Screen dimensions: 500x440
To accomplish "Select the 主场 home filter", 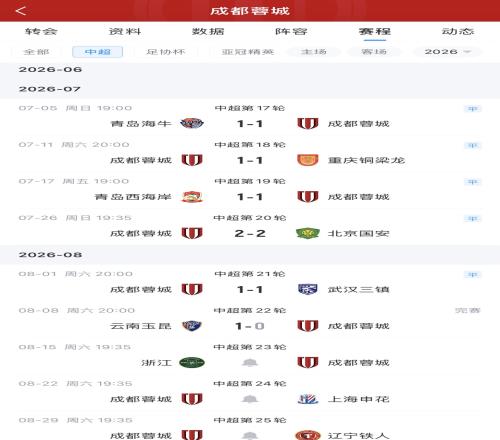I will (x=314, y=52).
